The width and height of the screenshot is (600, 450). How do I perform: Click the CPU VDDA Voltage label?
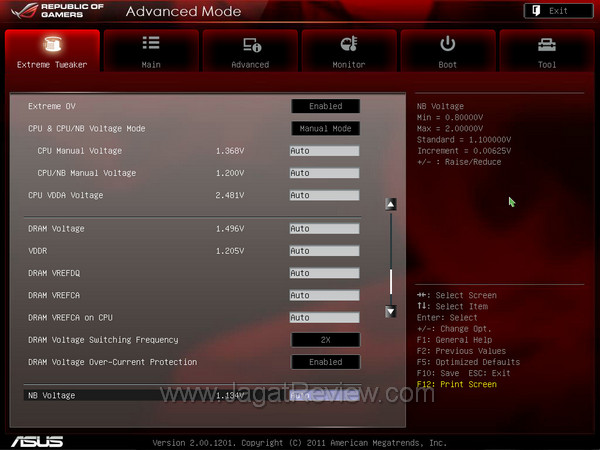click(65, 195)
